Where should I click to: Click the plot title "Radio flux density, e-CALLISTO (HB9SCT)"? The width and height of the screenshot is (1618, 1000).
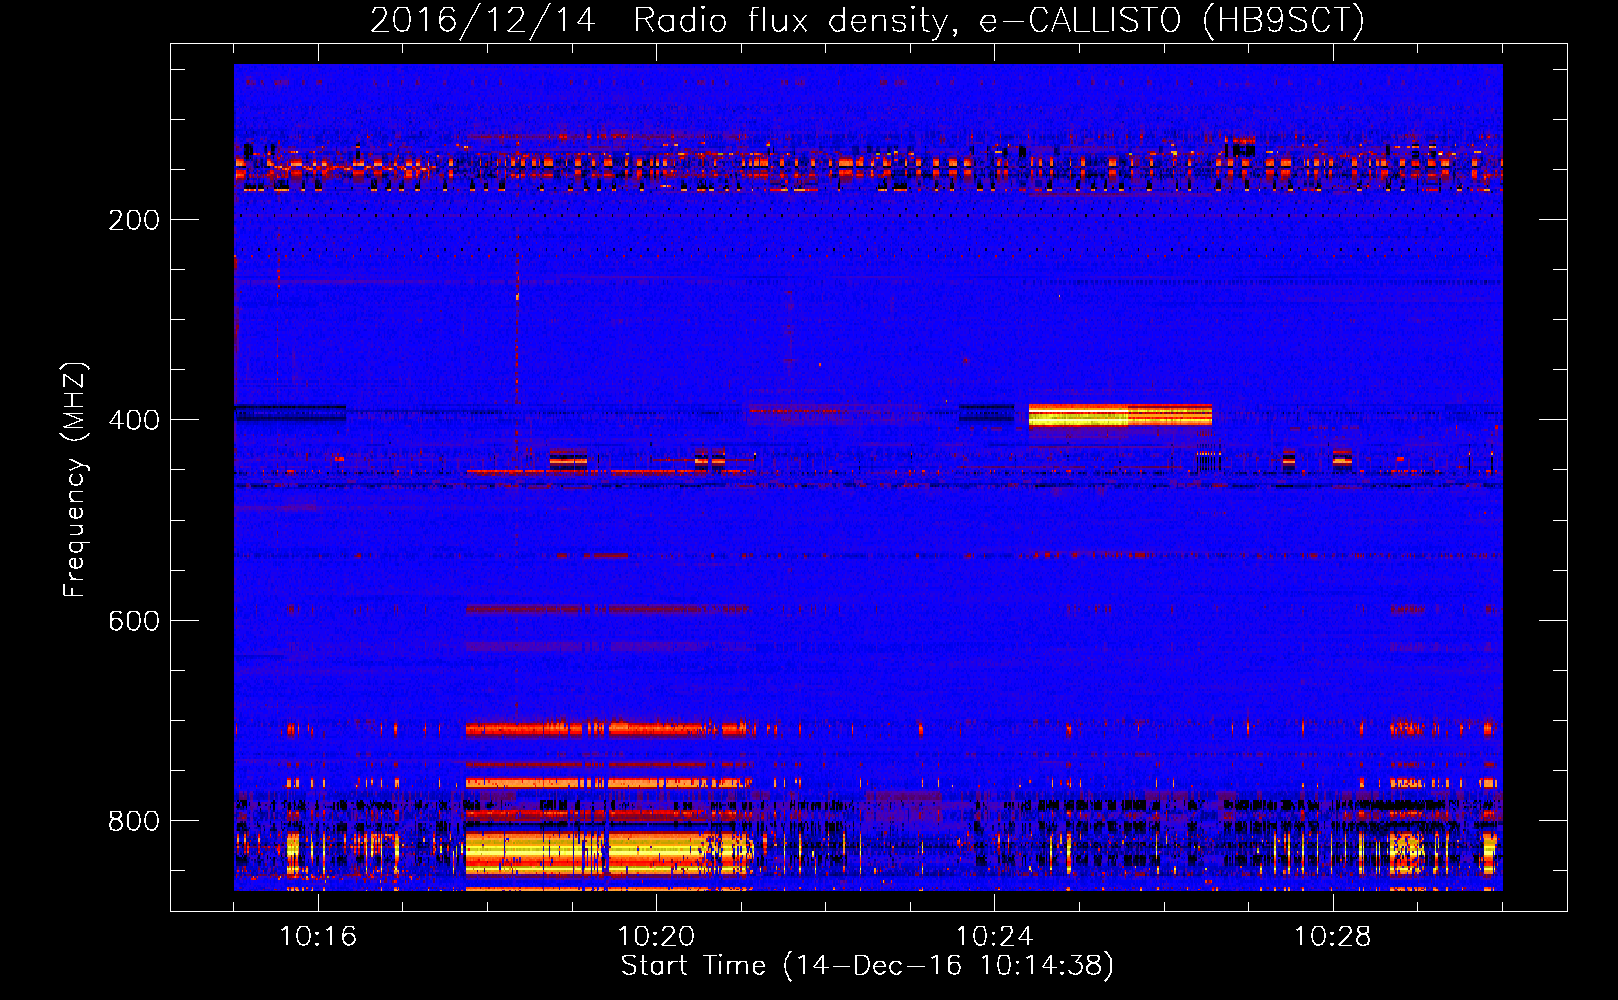[x=999, y=20]
